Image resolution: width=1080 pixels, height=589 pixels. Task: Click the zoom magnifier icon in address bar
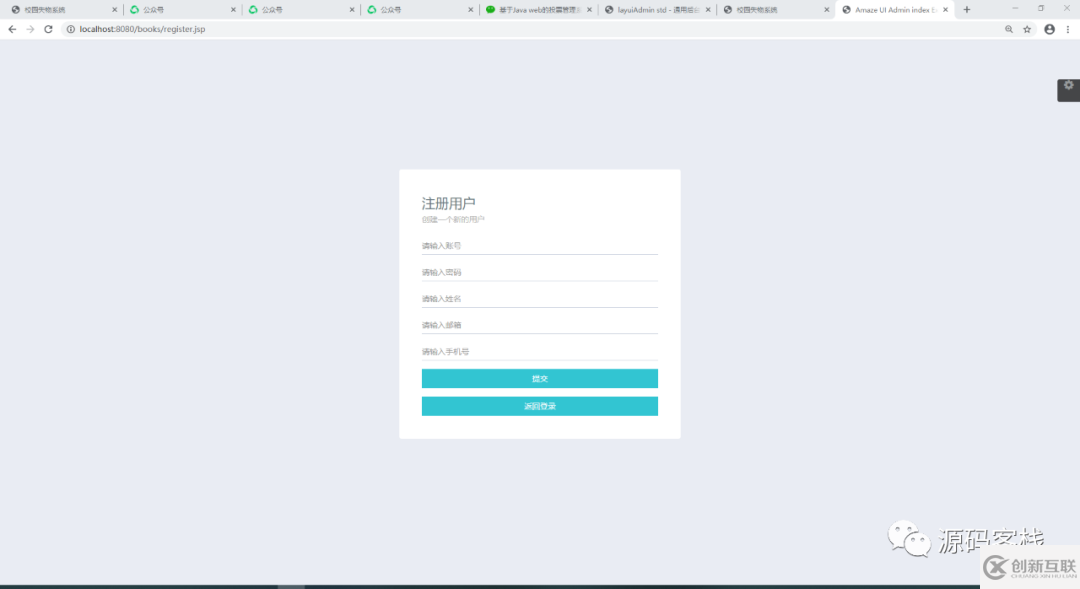pyautogui.click(x=1009, y=29)
